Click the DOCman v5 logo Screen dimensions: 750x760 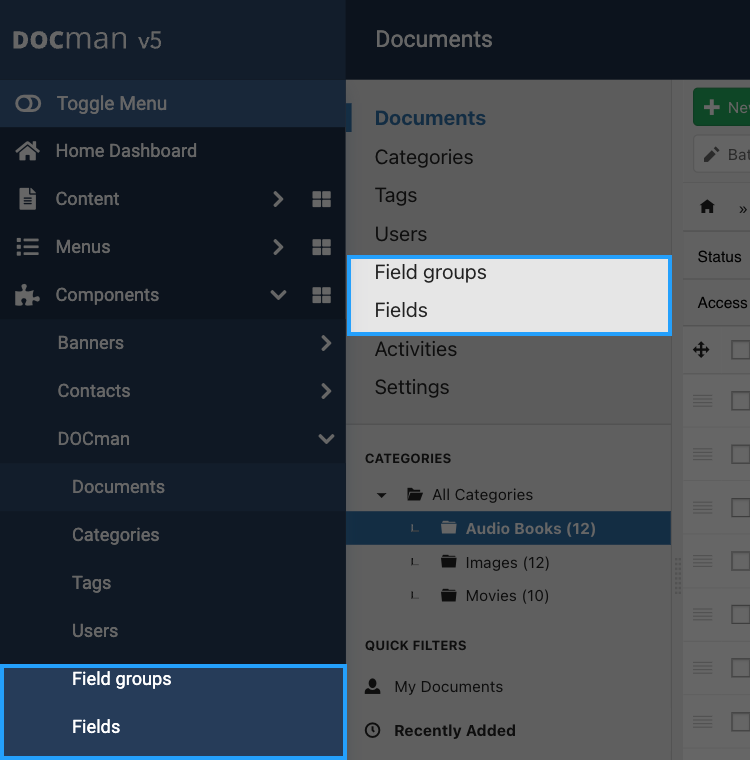click(x=87, y=39)
